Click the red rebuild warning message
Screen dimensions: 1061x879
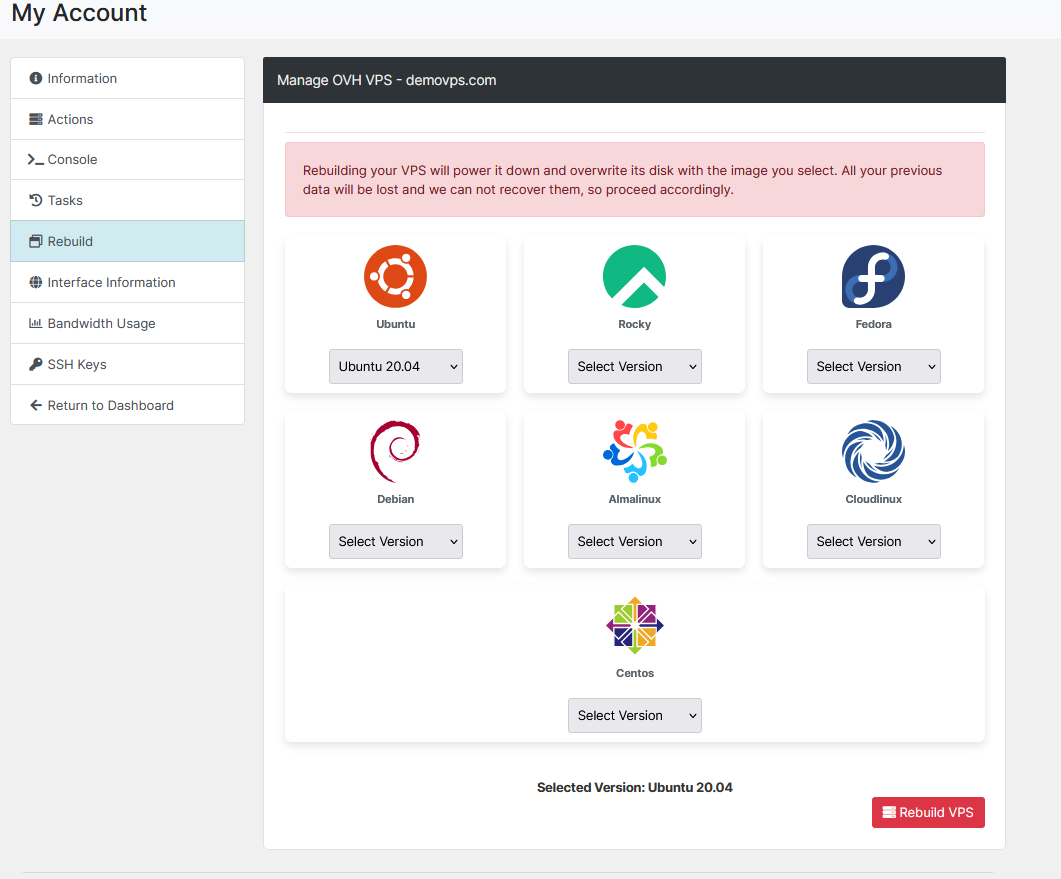(x=634, y=179)
